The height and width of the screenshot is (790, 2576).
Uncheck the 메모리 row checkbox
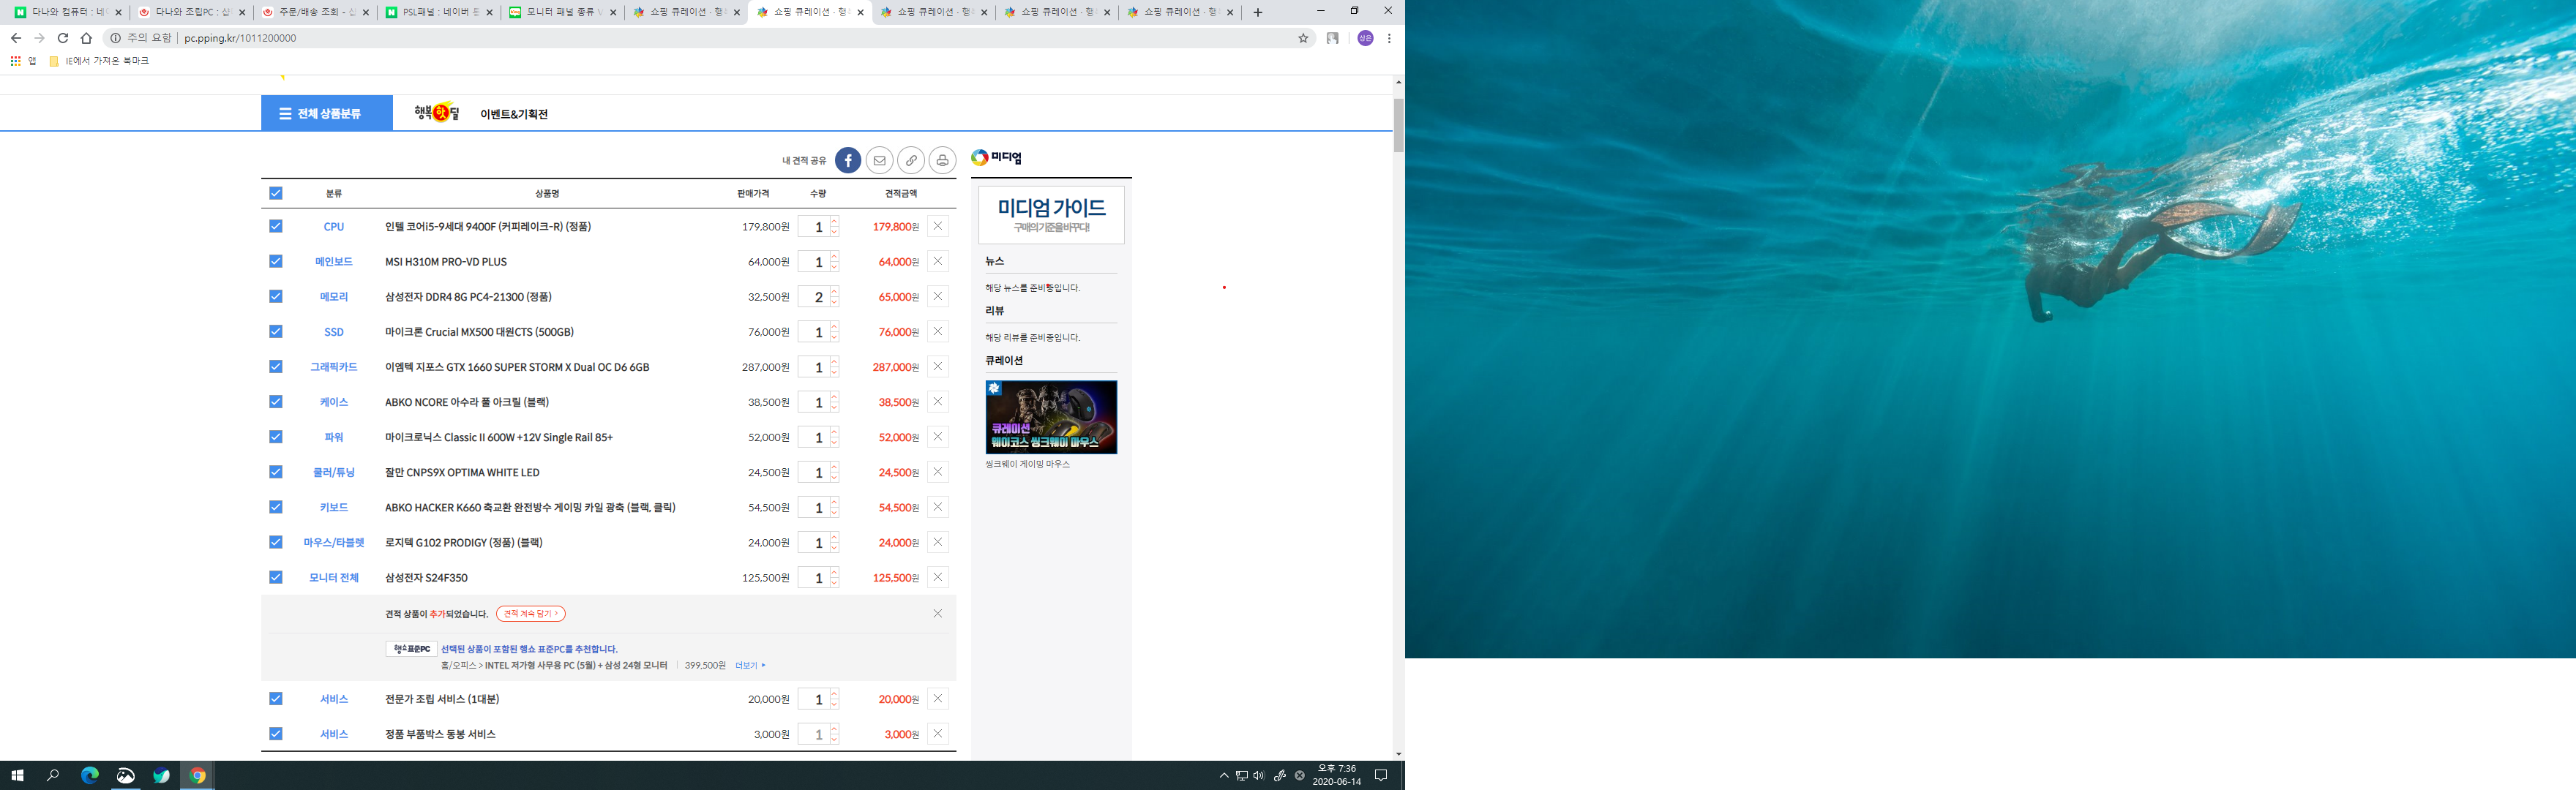point(276,297)
